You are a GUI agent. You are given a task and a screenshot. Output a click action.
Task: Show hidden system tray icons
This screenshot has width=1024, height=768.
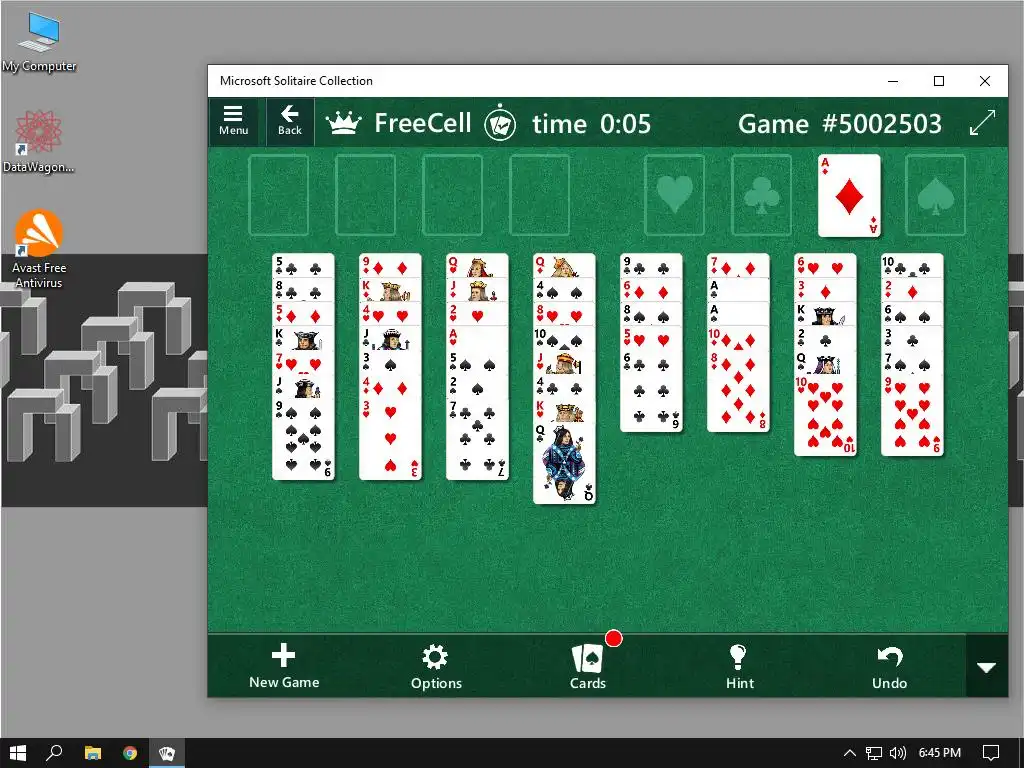pos(850,753)
